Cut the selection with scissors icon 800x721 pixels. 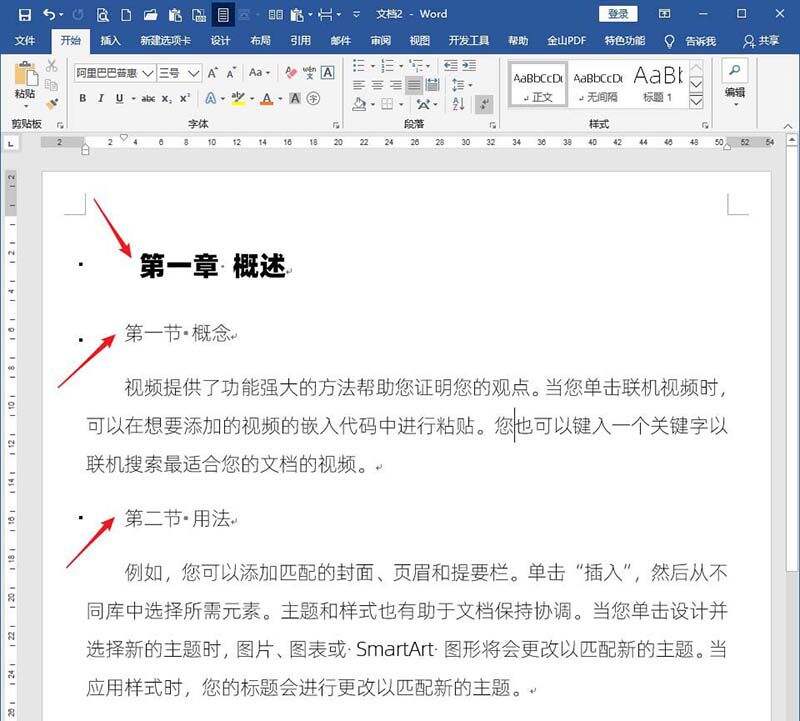(x=51, y=65)
